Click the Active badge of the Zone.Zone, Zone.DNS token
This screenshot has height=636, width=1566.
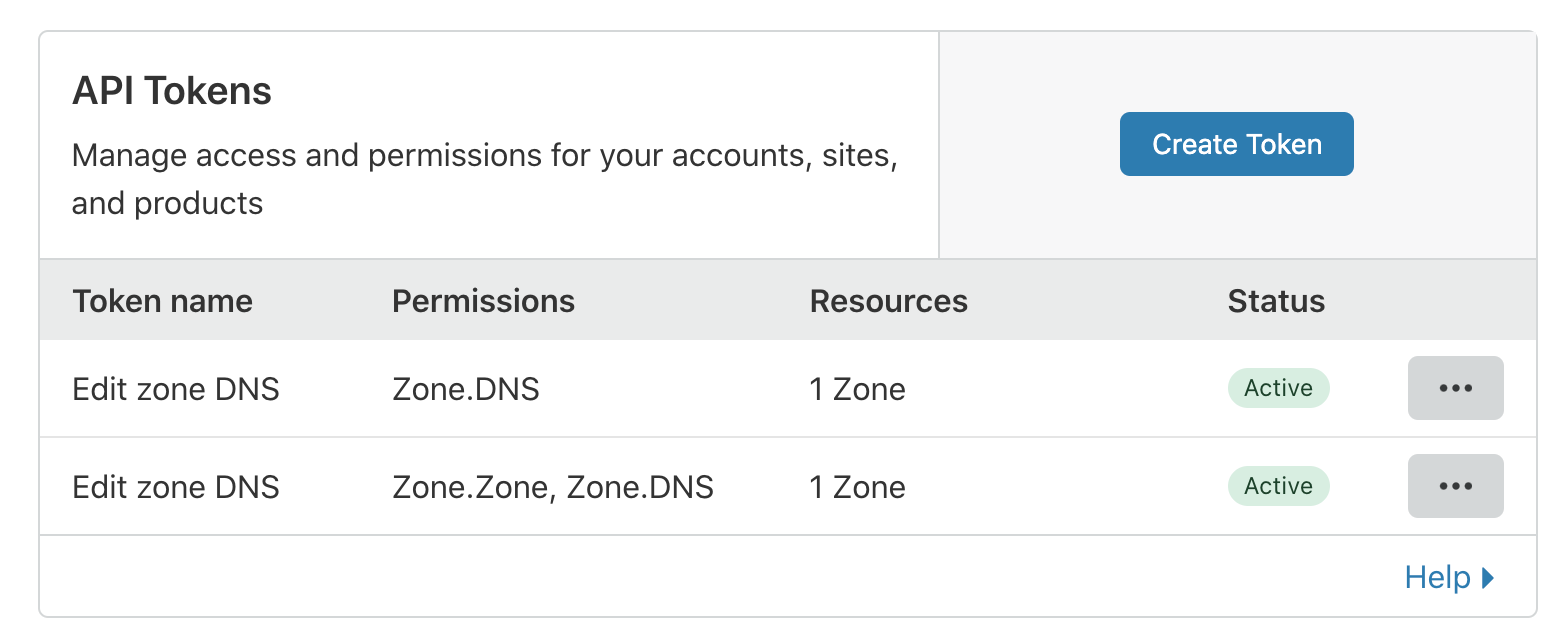[1278, 486]
